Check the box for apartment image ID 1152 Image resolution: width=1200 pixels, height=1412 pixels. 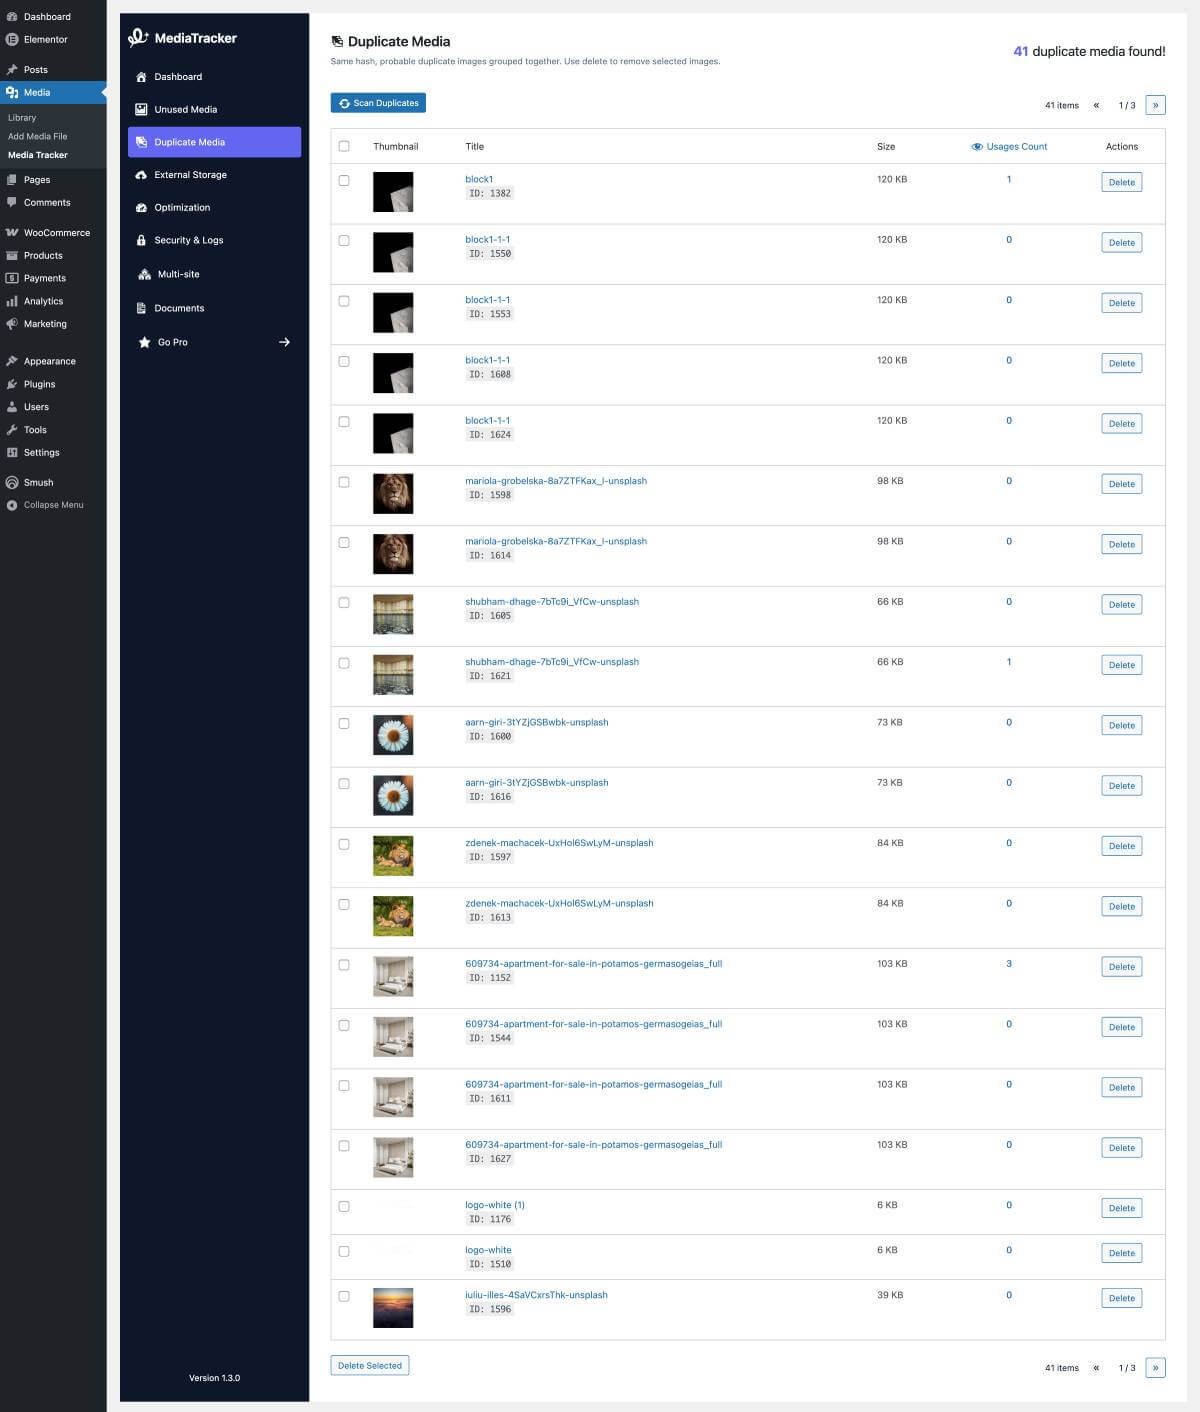click(344, 965)
